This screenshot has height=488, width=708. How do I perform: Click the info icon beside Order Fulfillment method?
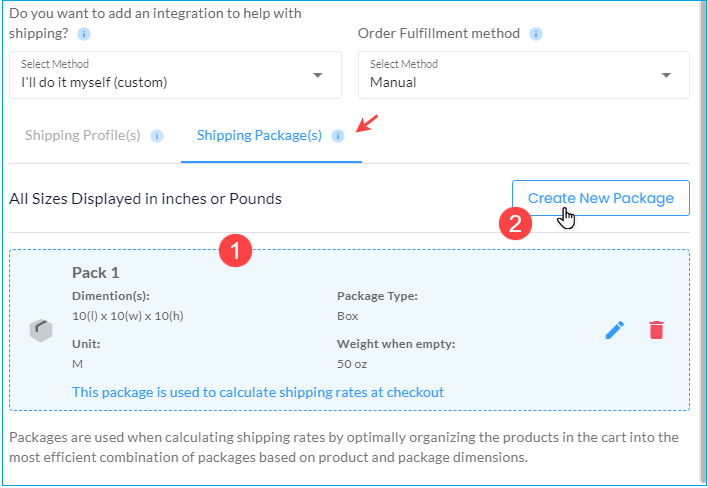[x=536, y=34]
